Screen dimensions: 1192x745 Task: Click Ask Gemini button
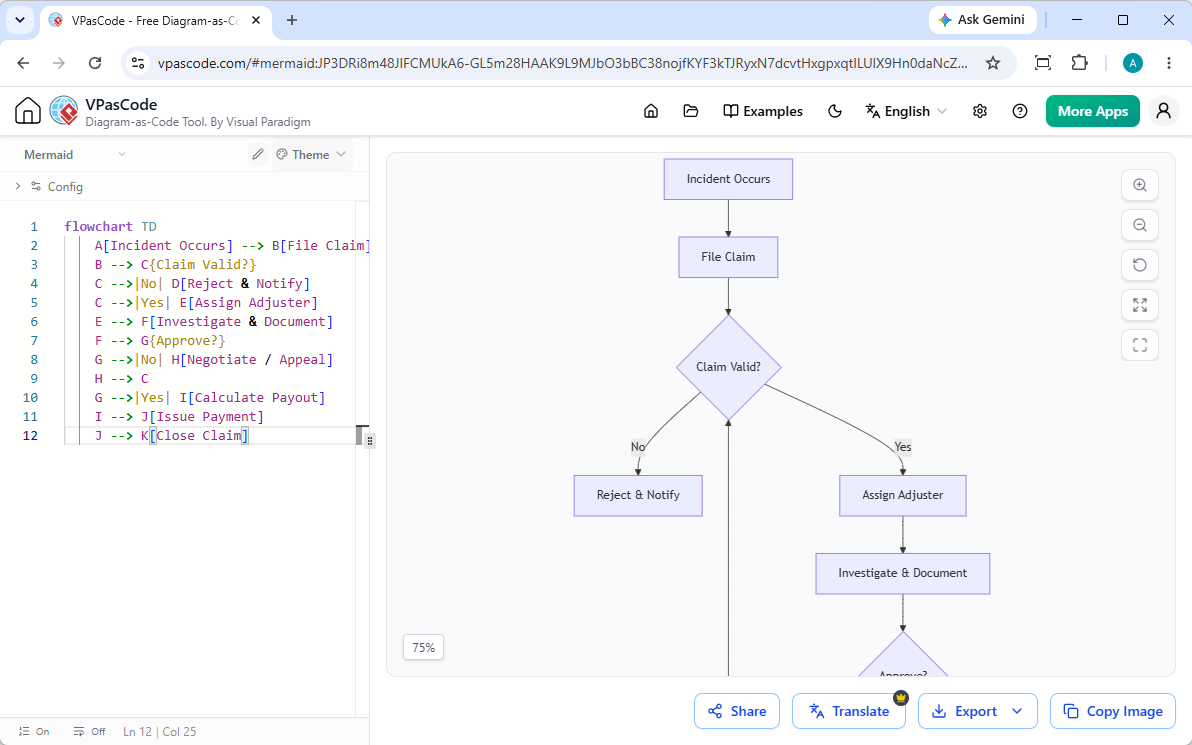click(982, 20)
